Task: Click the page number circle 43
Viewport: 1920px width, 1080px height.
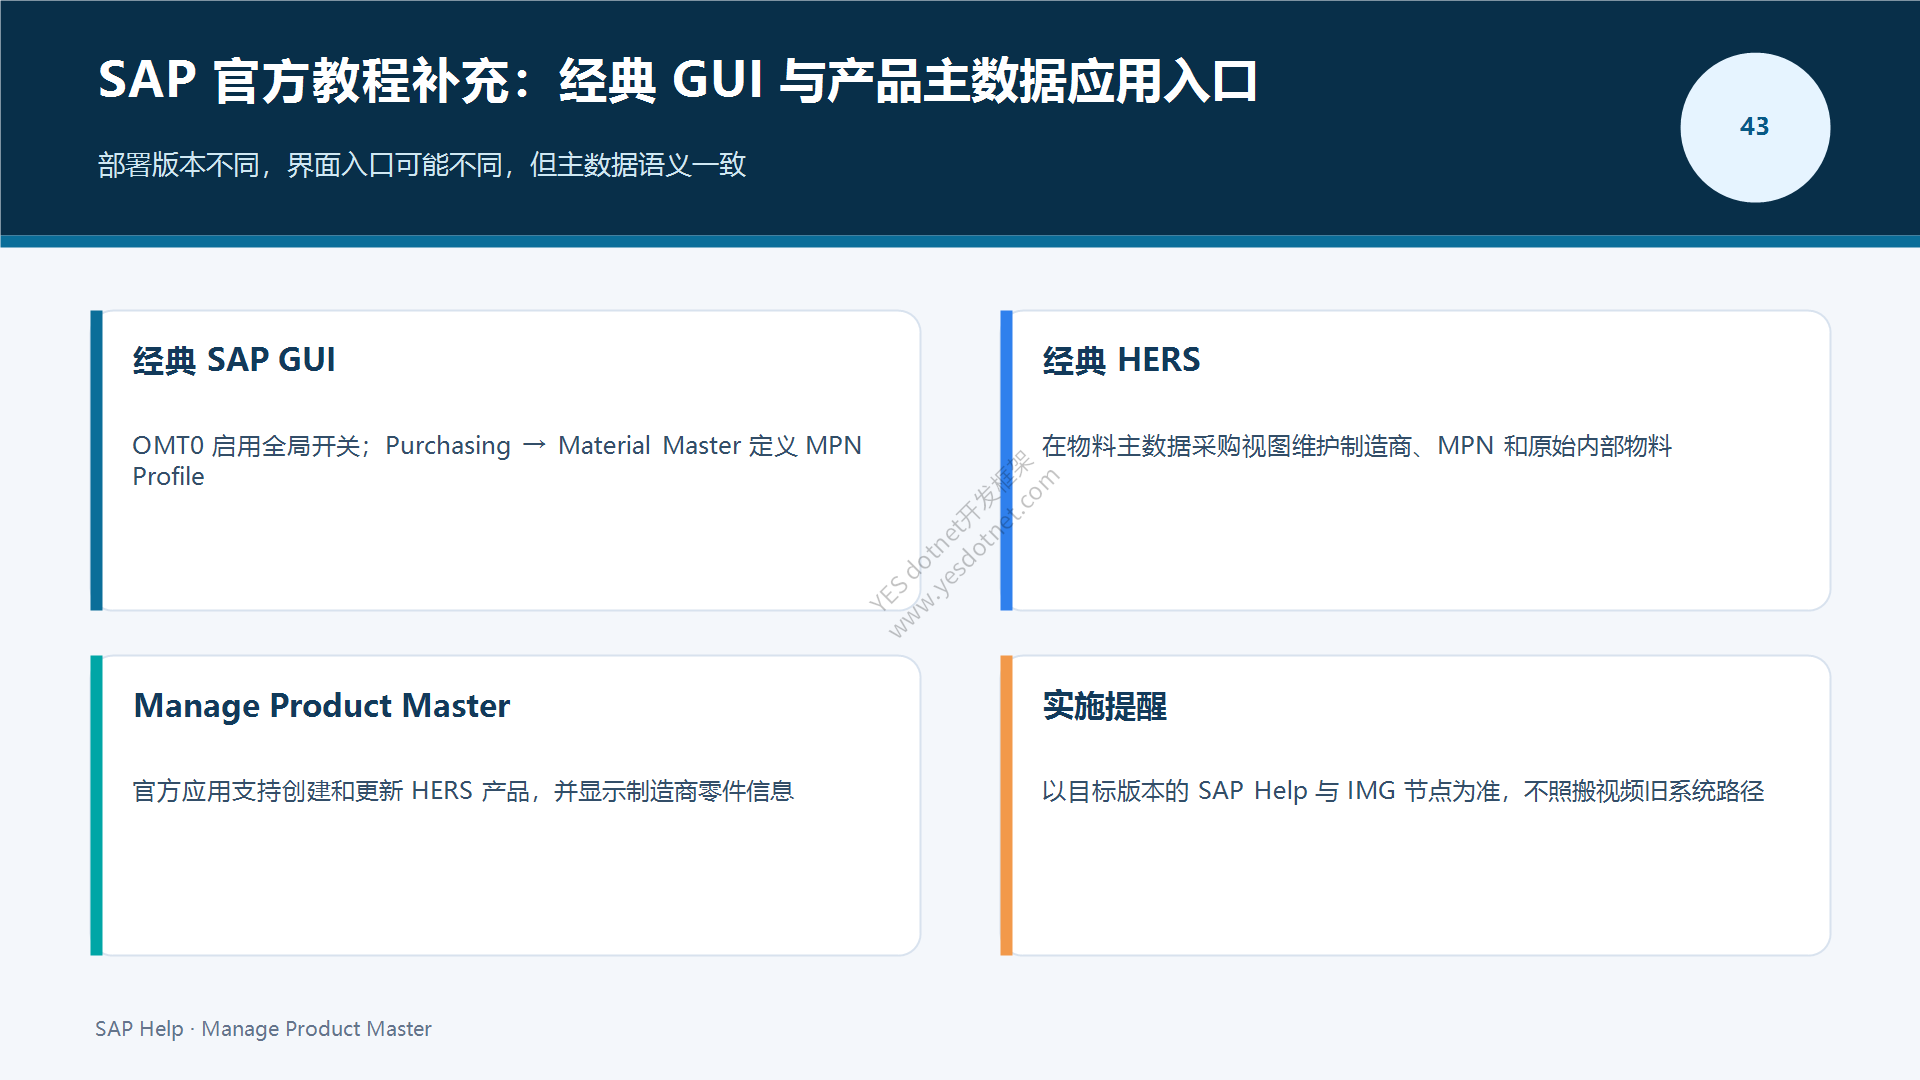Action: (x=1755, y=127)
